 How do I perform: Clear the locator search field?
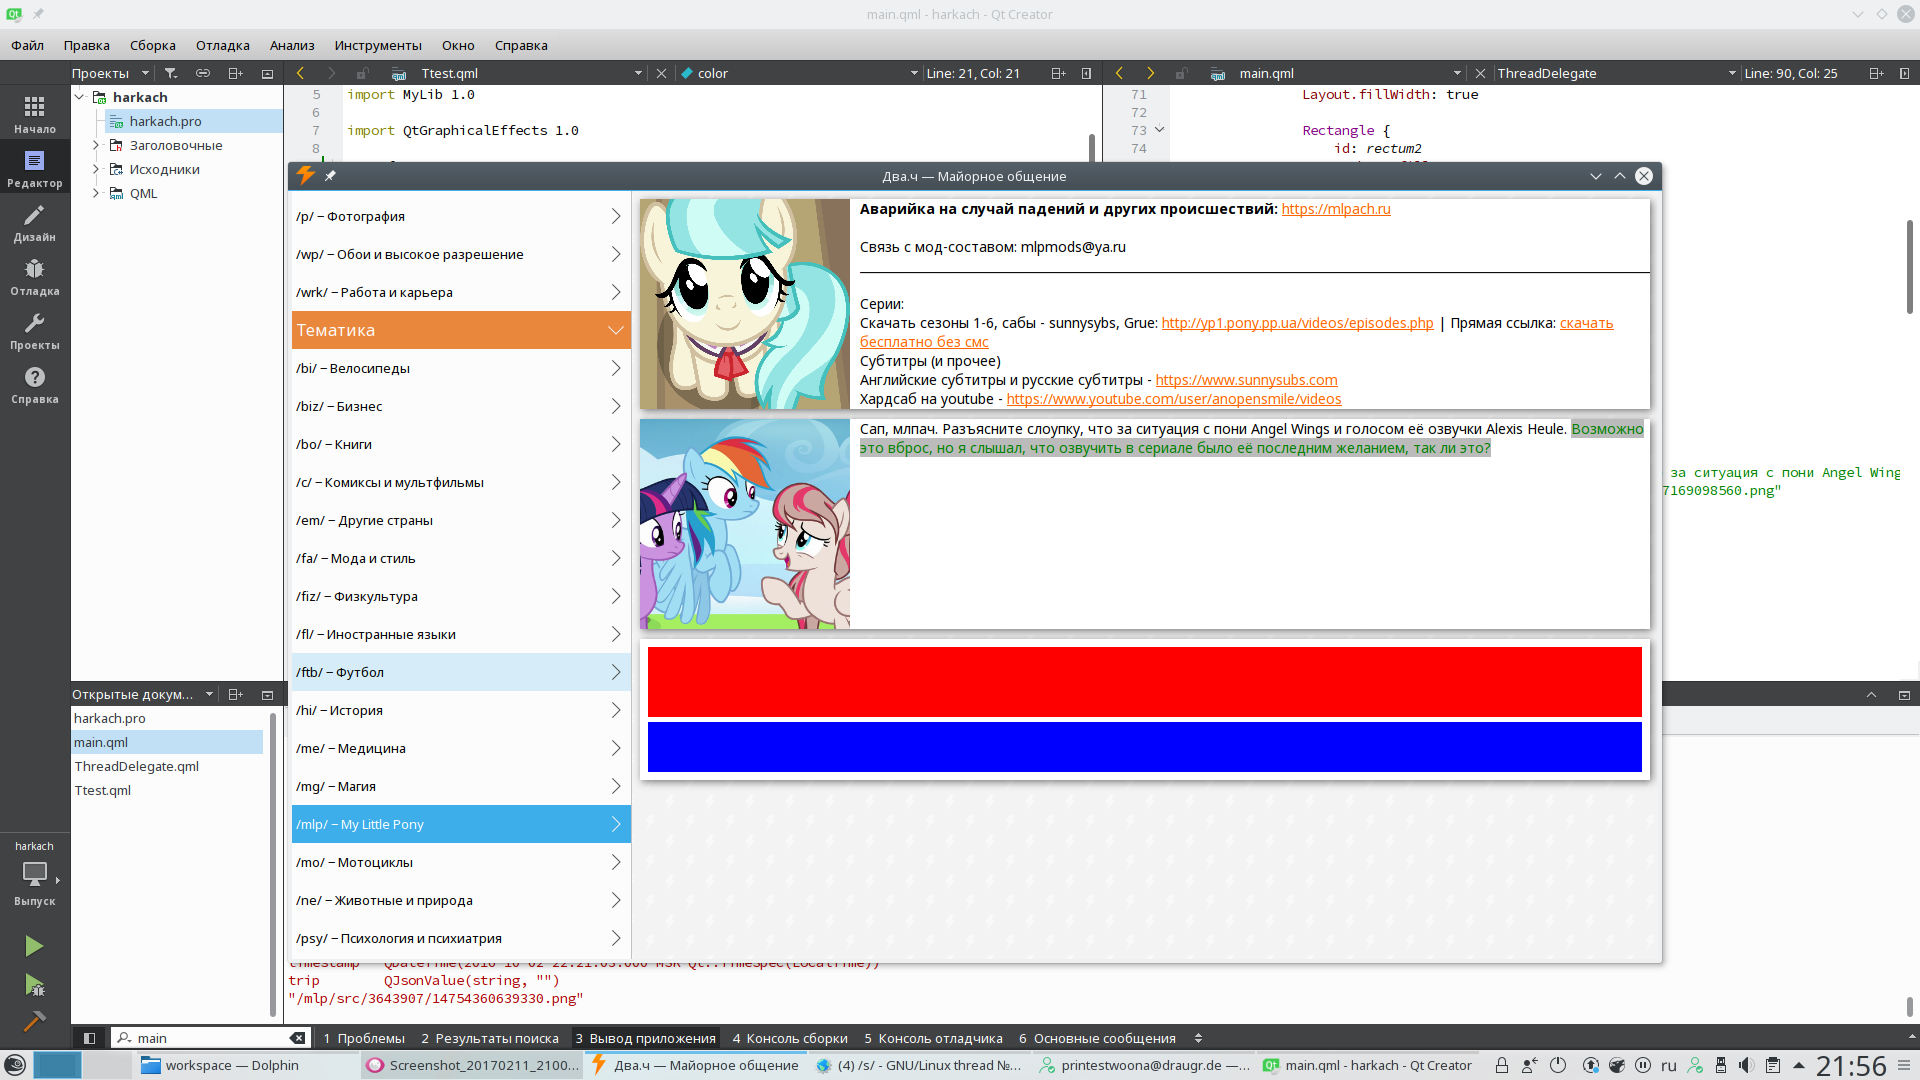[297, 1038]
